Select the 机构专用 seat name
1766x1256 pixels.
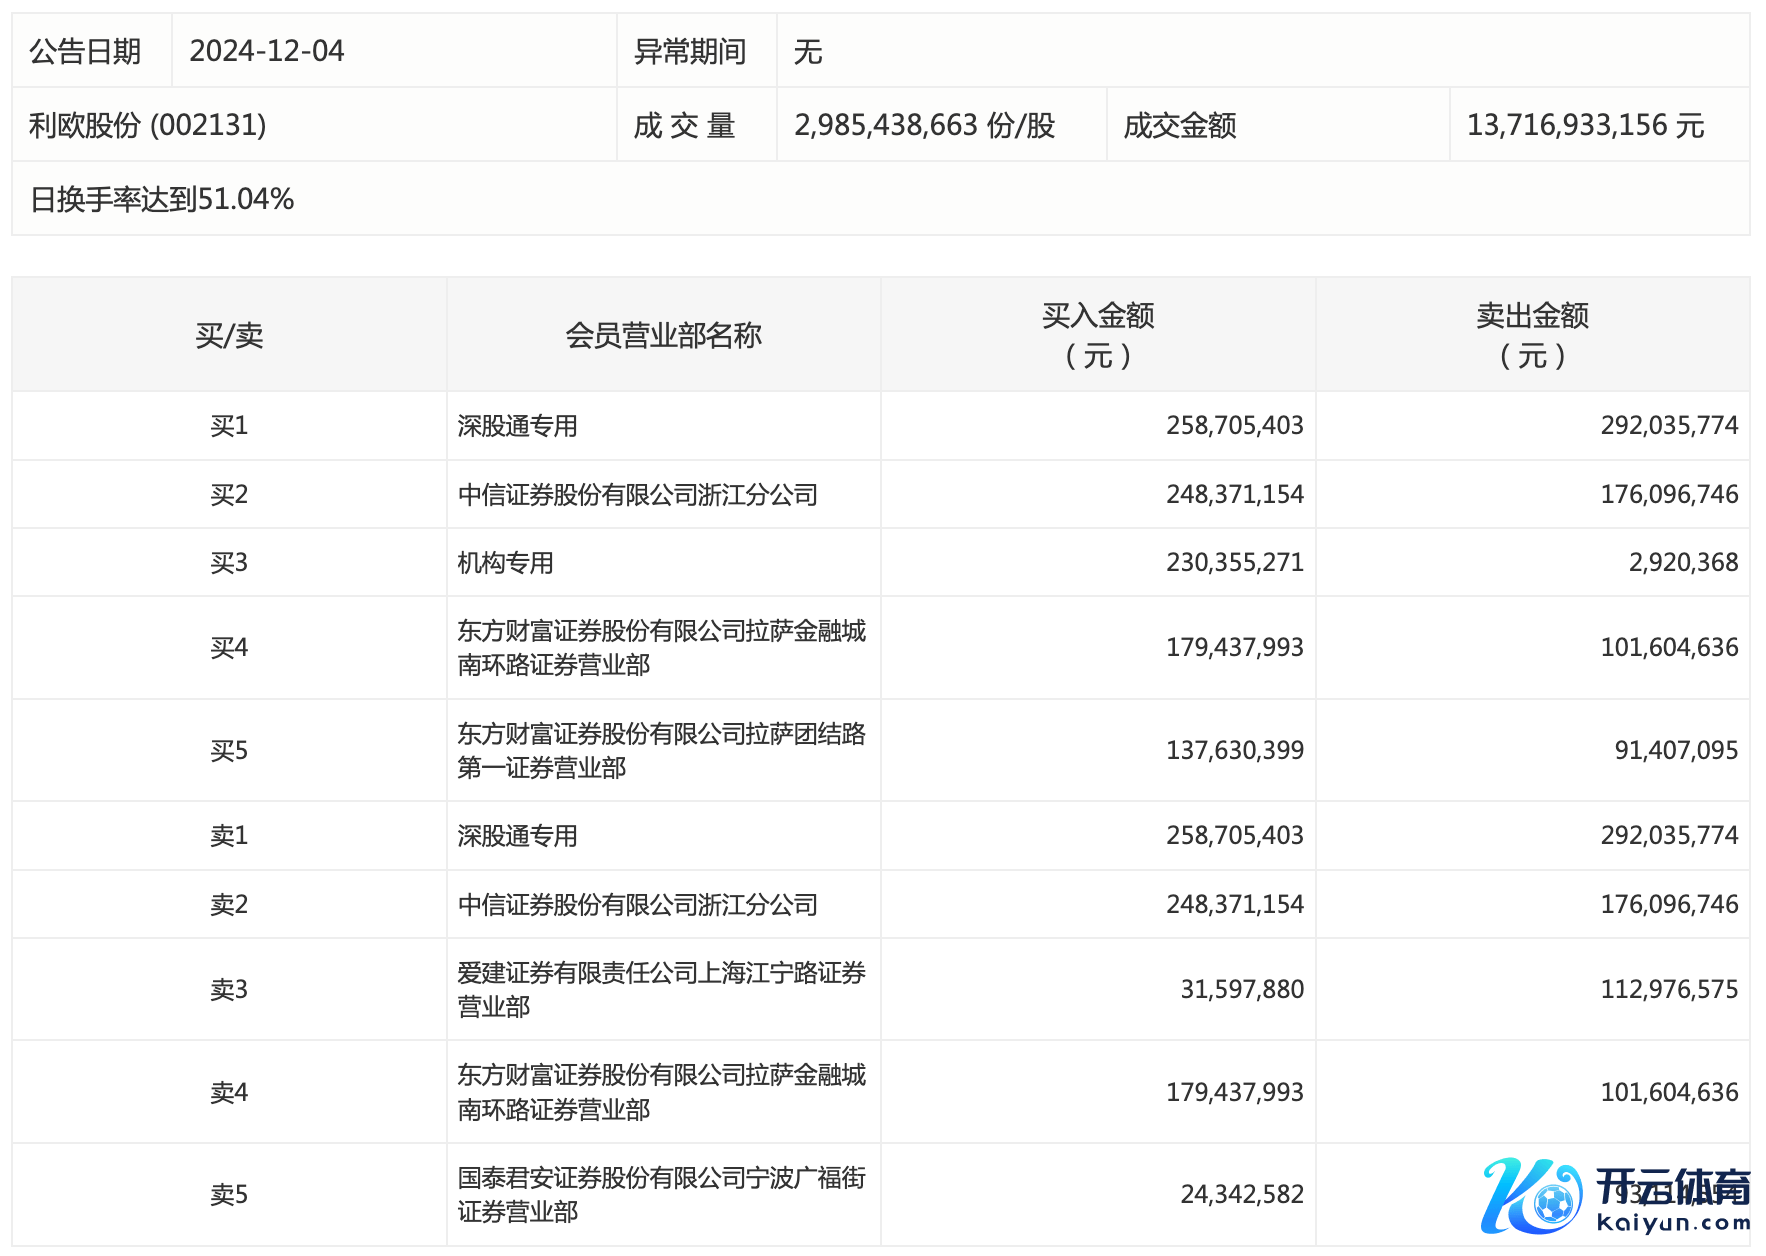tap(505, 563)
